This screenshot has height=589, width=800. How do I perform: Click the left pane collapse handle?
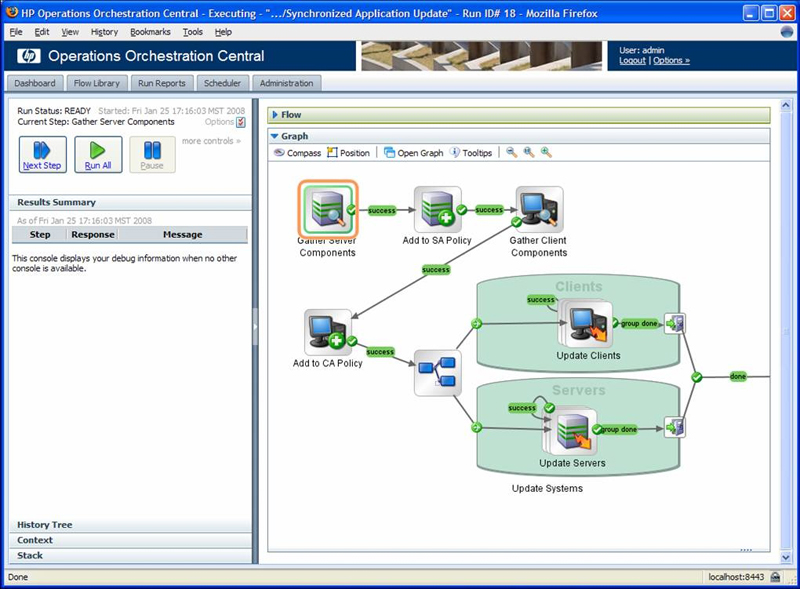coord(256,327)
